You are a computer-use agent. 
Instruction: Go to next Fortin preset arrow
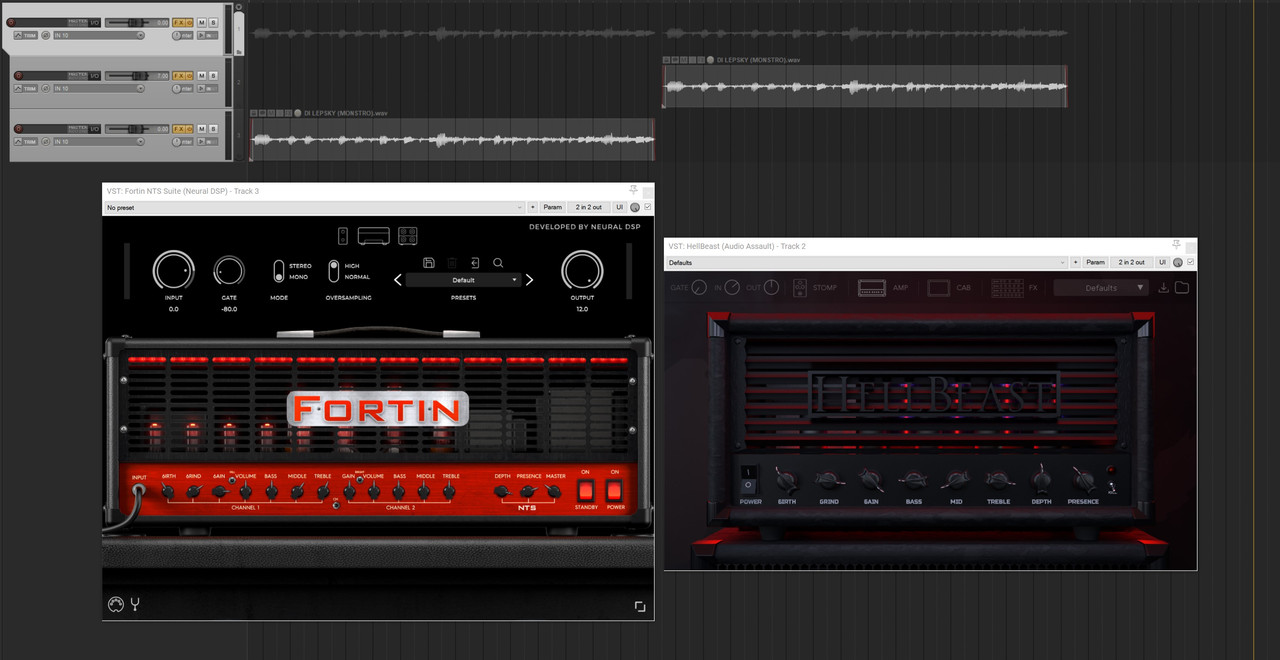(530, 280)
